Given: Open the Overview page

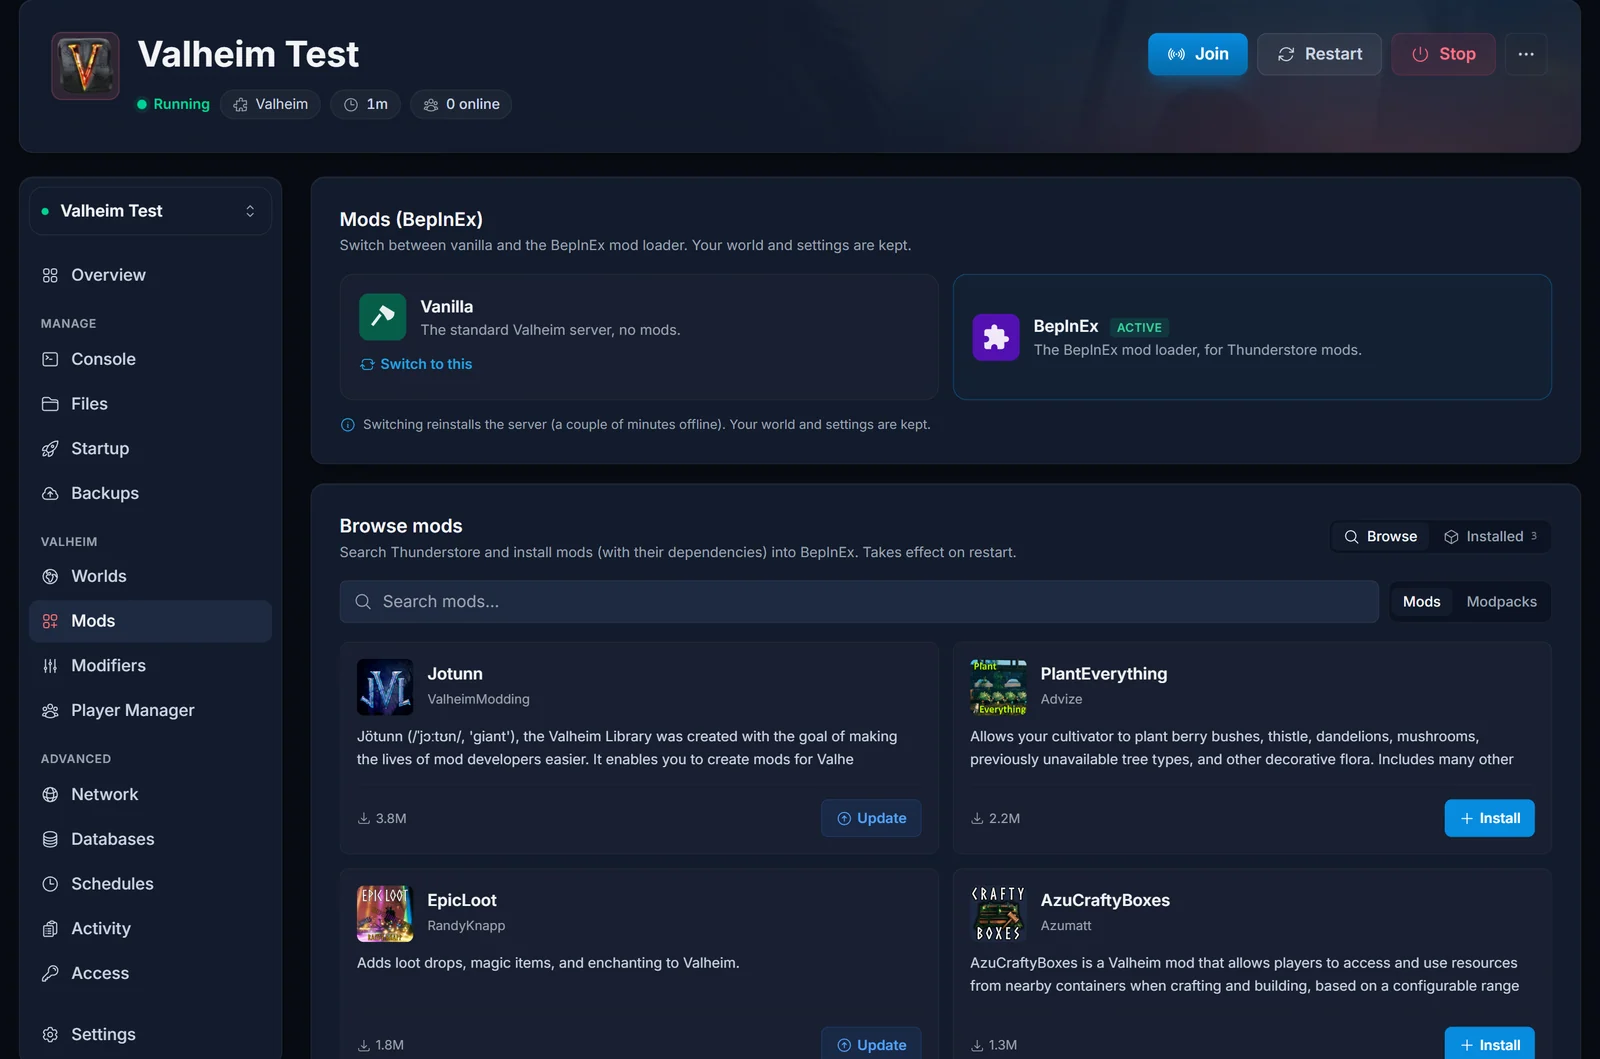Looking at the screenshot, I should point(150,275).
